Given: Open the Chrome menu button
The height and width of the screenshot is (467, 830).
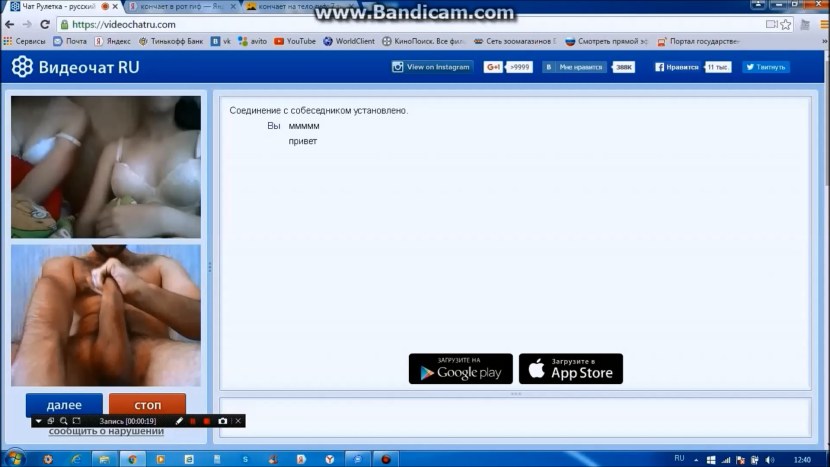Looking at the screenshot, I should click(x=815, y=24).
